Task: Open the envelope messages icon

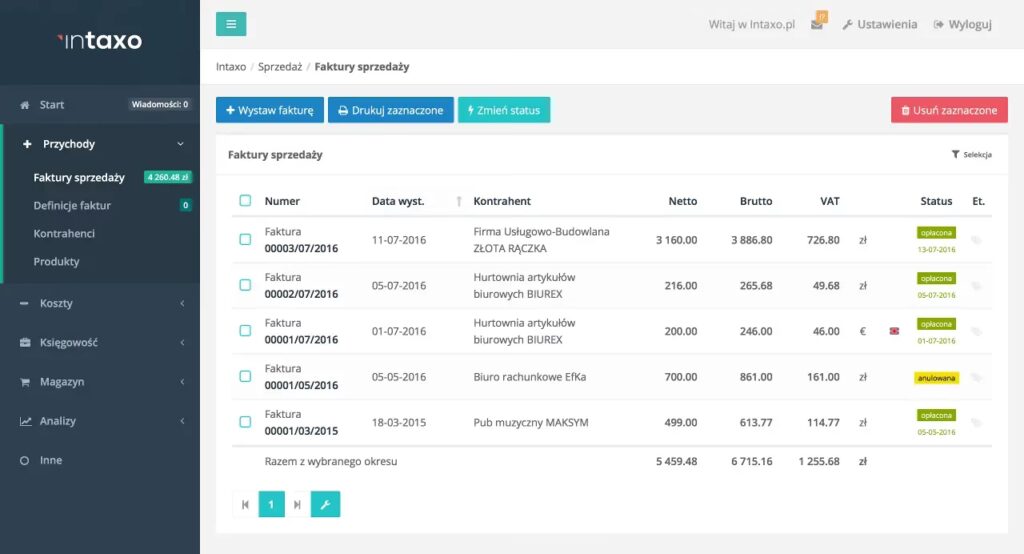Action: (817, 25)
